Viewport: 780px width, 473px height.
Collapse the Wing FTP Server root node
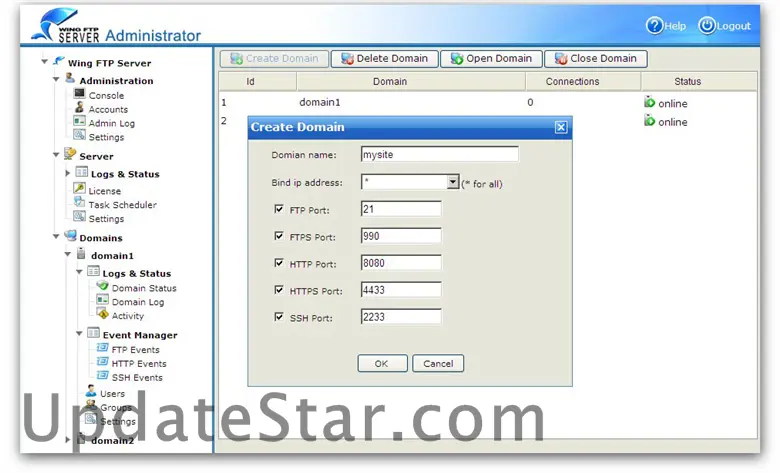(44, 62)
